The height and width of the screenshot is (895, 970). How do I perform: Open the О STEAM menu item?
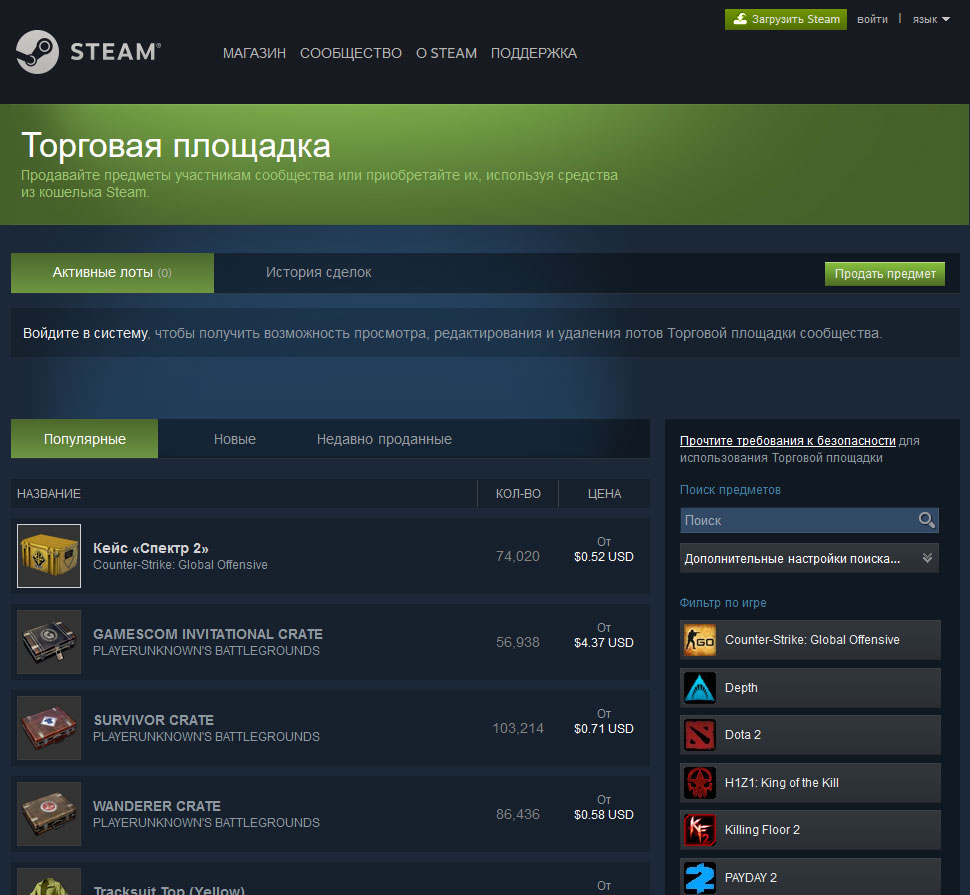446,53
